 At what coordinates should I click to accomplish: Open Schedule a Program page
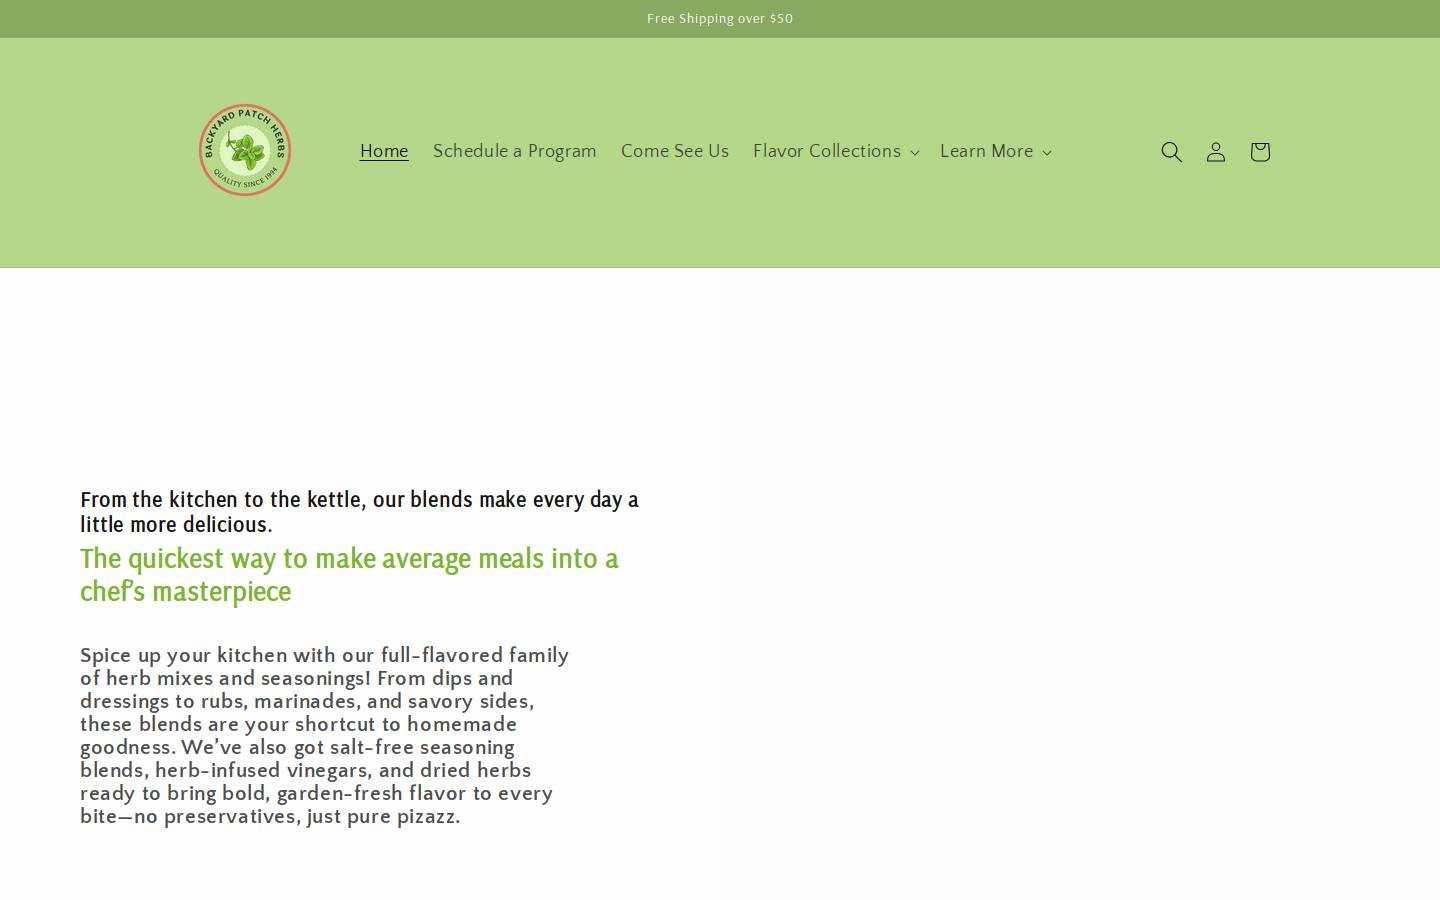coord(514,152)
